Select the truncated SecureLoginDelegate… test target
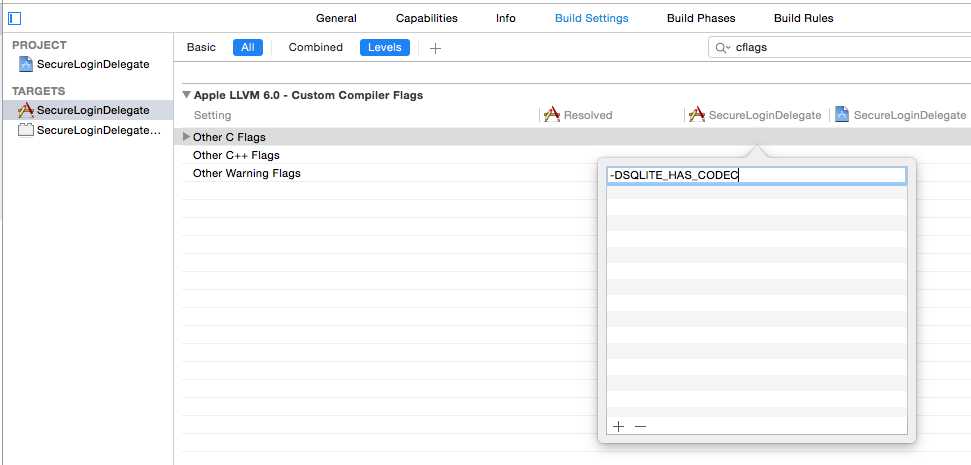 (86, 130)
